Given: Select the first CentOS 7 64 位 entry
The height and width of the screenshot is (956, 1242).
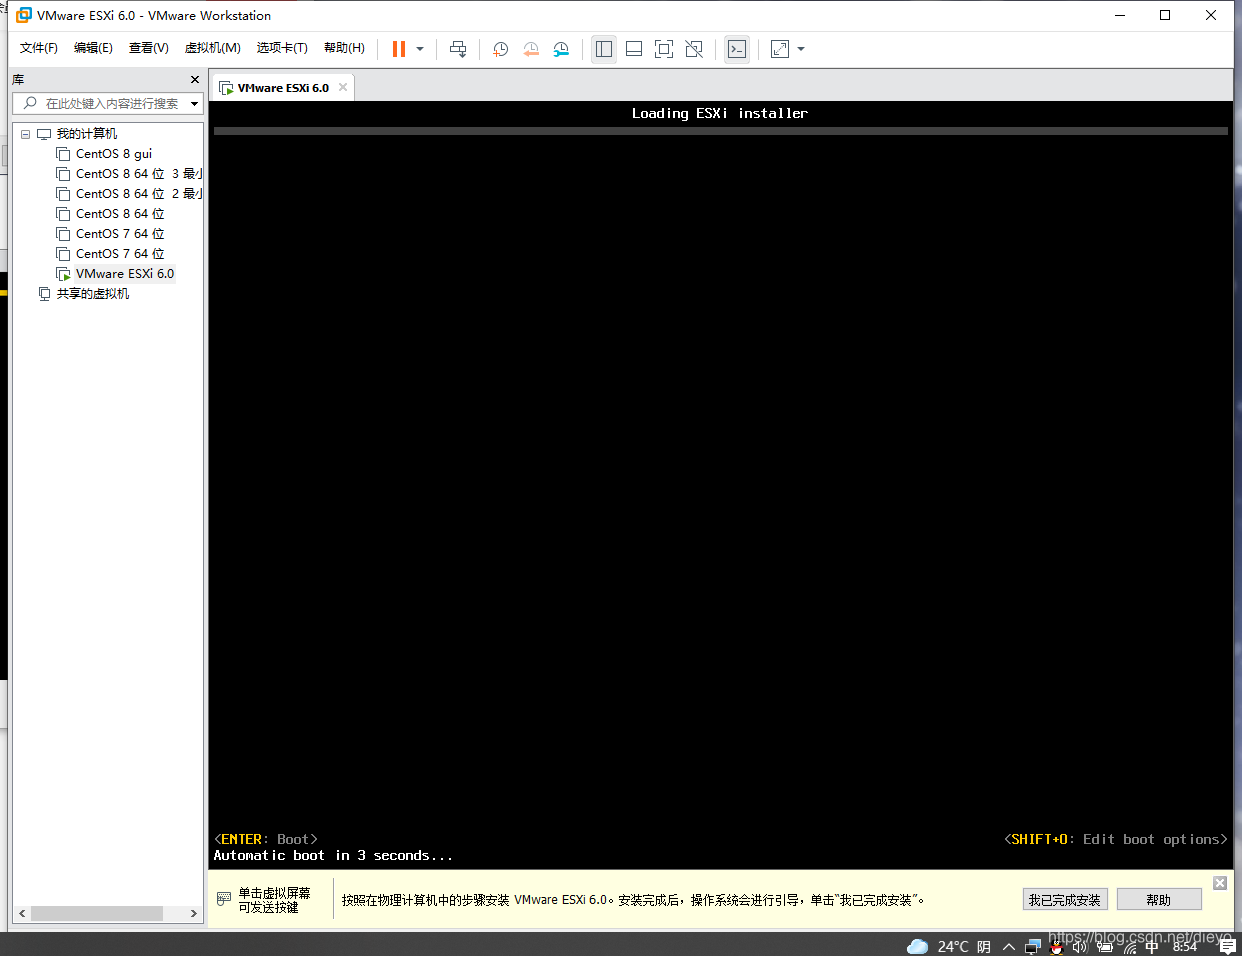Looking at the screenshot, I should pyautogui.click(x=120, y=234).
